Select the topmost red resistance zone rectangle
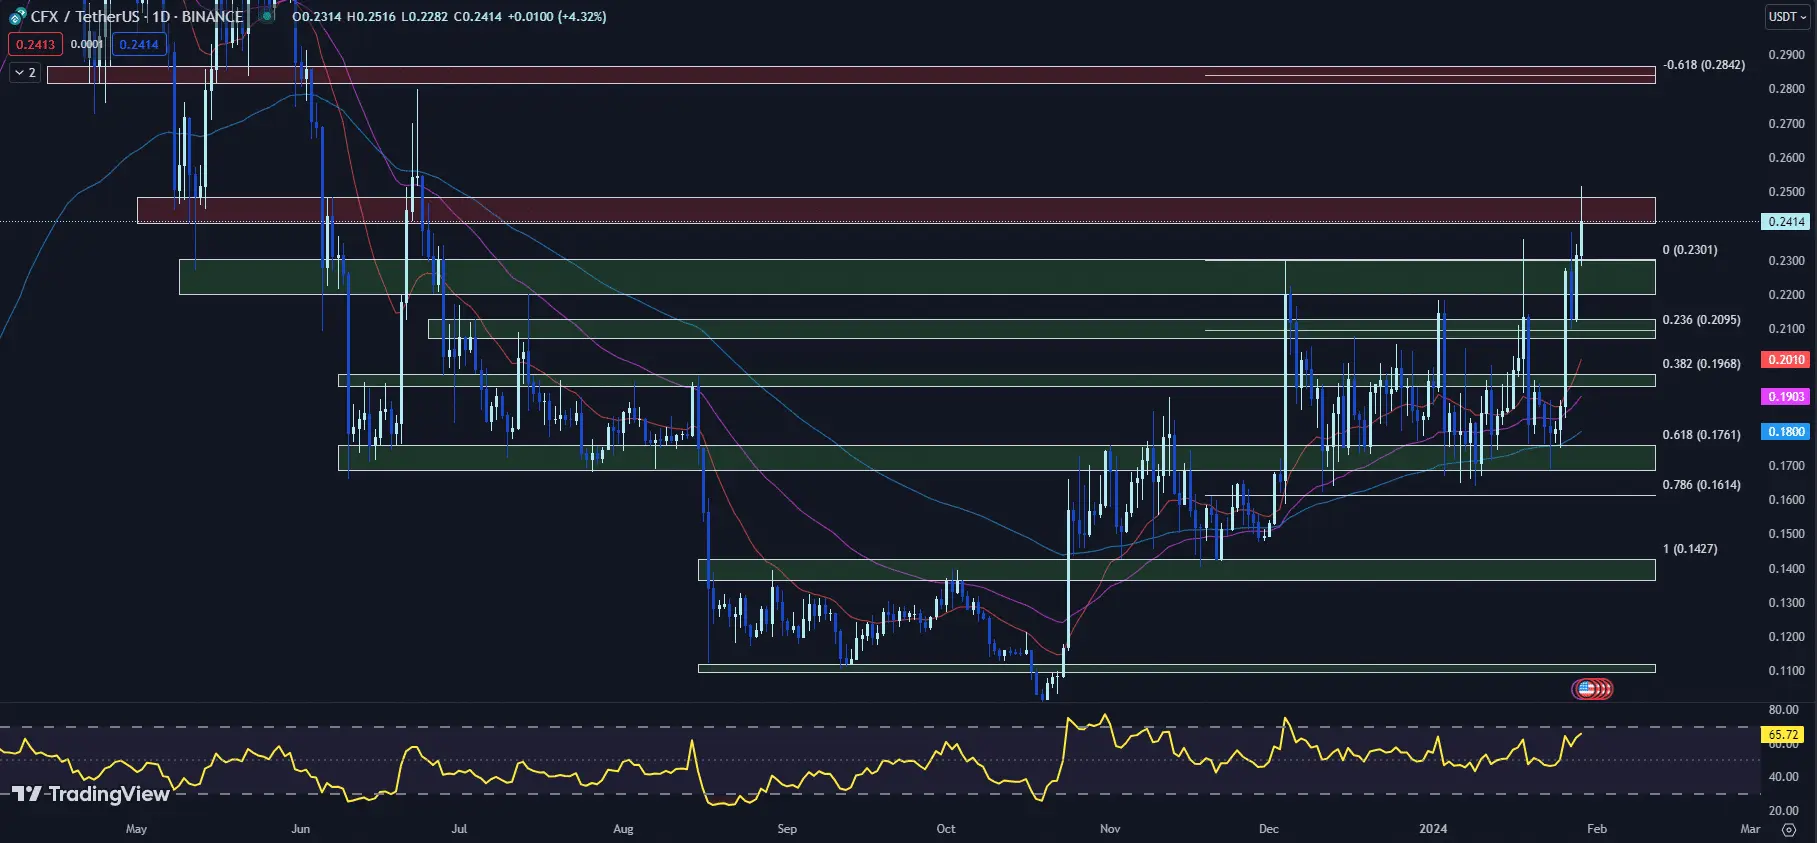 [x=851, y=75]
